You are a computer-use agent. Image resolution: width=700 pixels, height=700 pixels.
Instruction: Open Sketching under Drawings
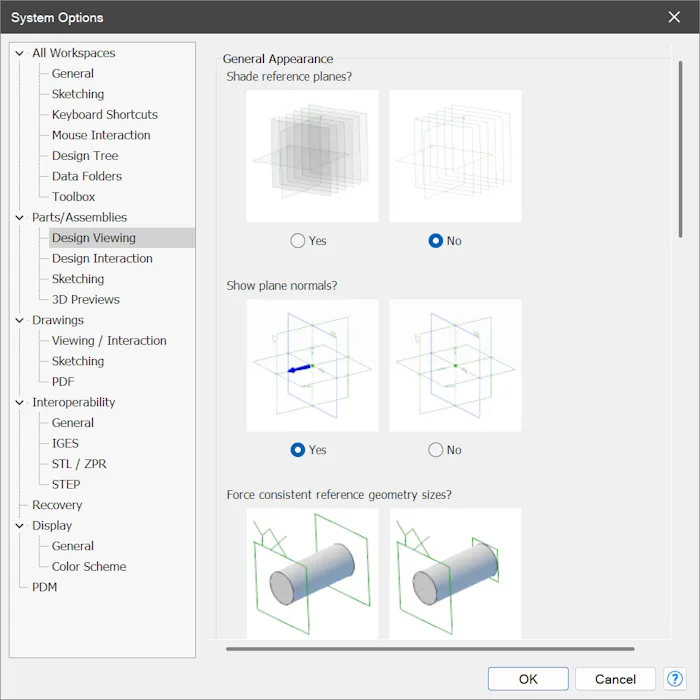click(78, 361)
